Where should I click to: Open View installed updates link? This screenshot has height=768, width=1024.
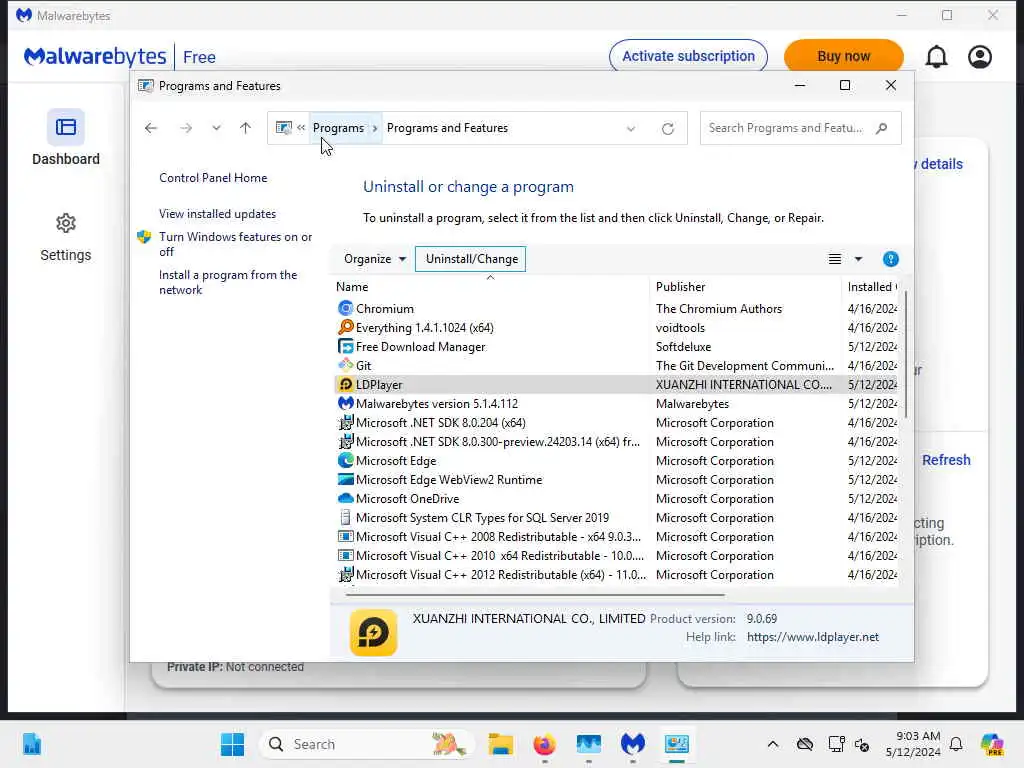click(x=217, y=214)
